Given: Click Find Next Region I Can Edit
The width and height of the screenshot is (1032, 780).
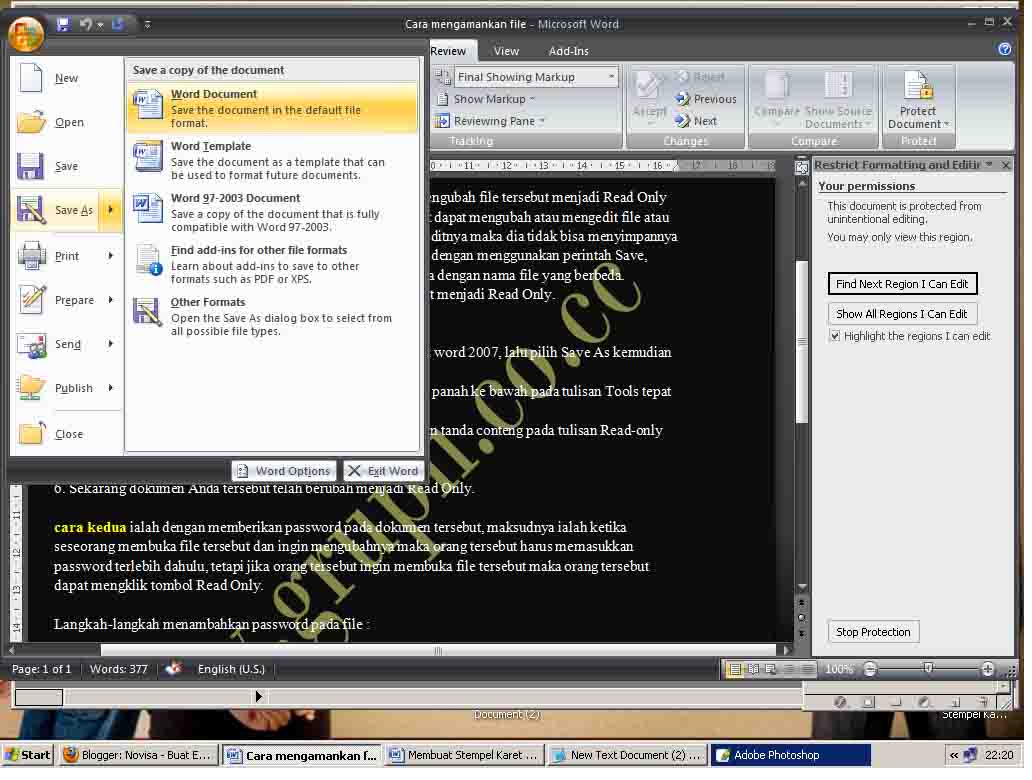Looking at the screenshot, I should coord(902,284).
